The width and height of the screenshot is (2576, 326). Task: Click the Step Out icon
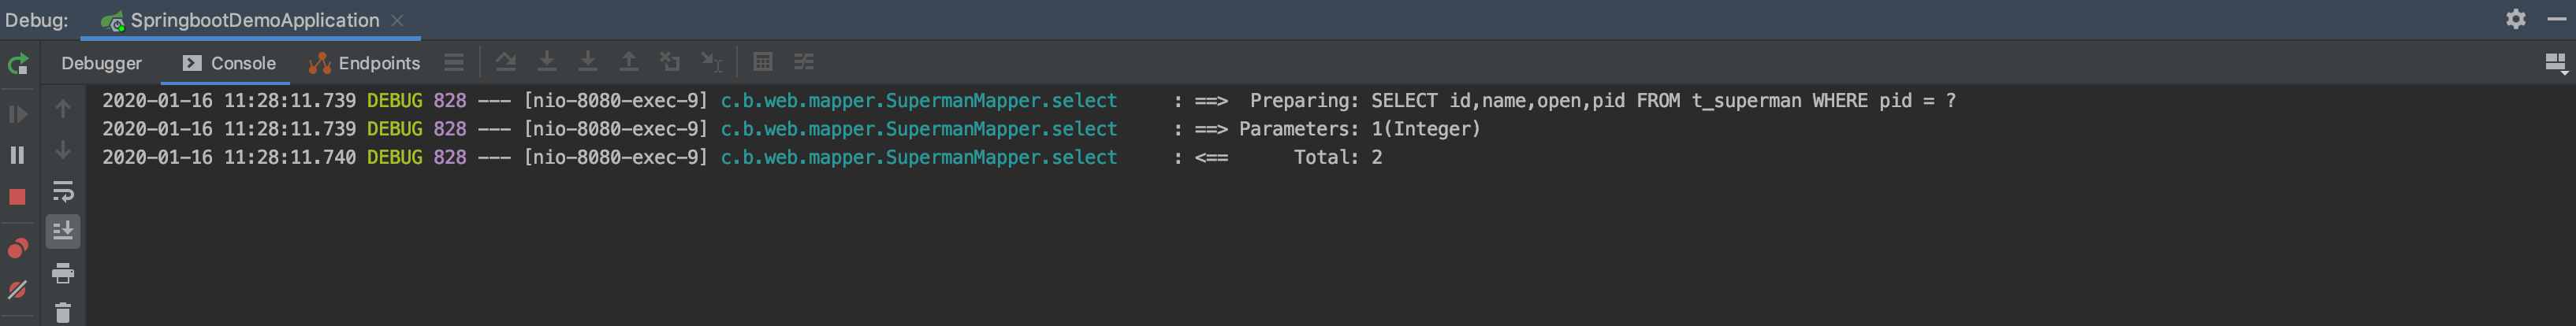pyautogui.click(x=629, y=62)
